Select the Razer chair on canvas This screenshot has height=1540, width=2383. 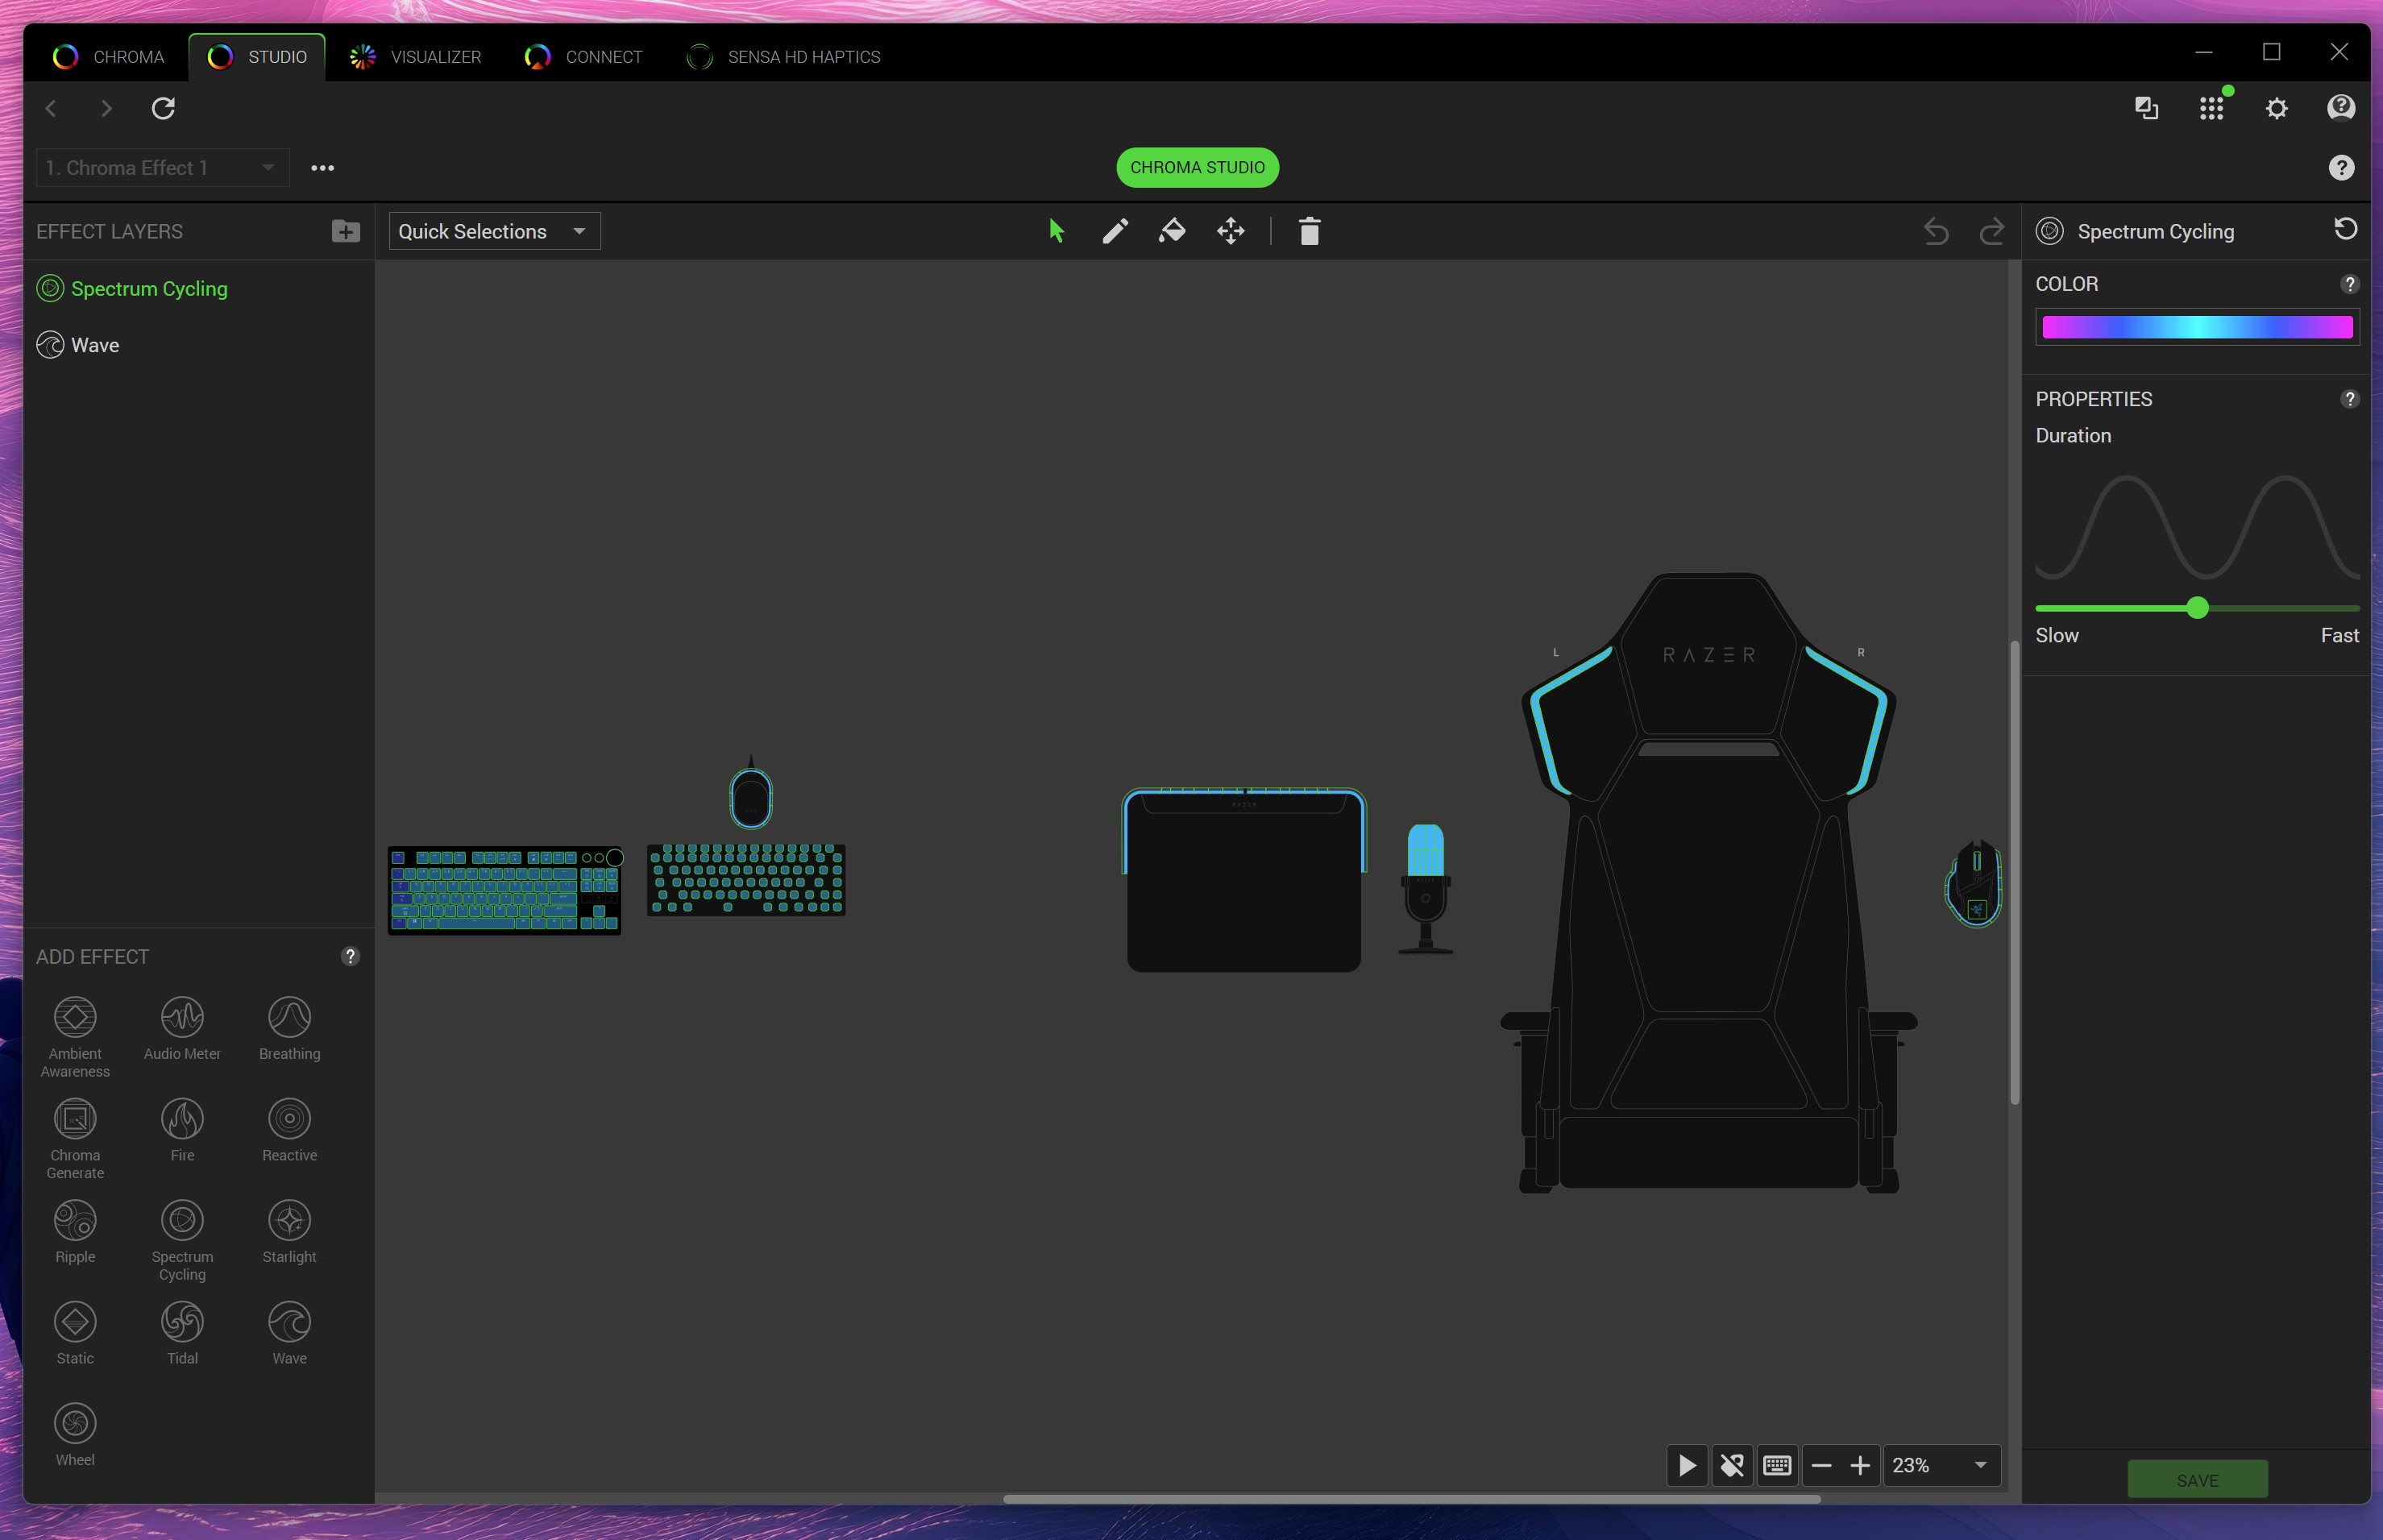click(x=1708, y=883)
